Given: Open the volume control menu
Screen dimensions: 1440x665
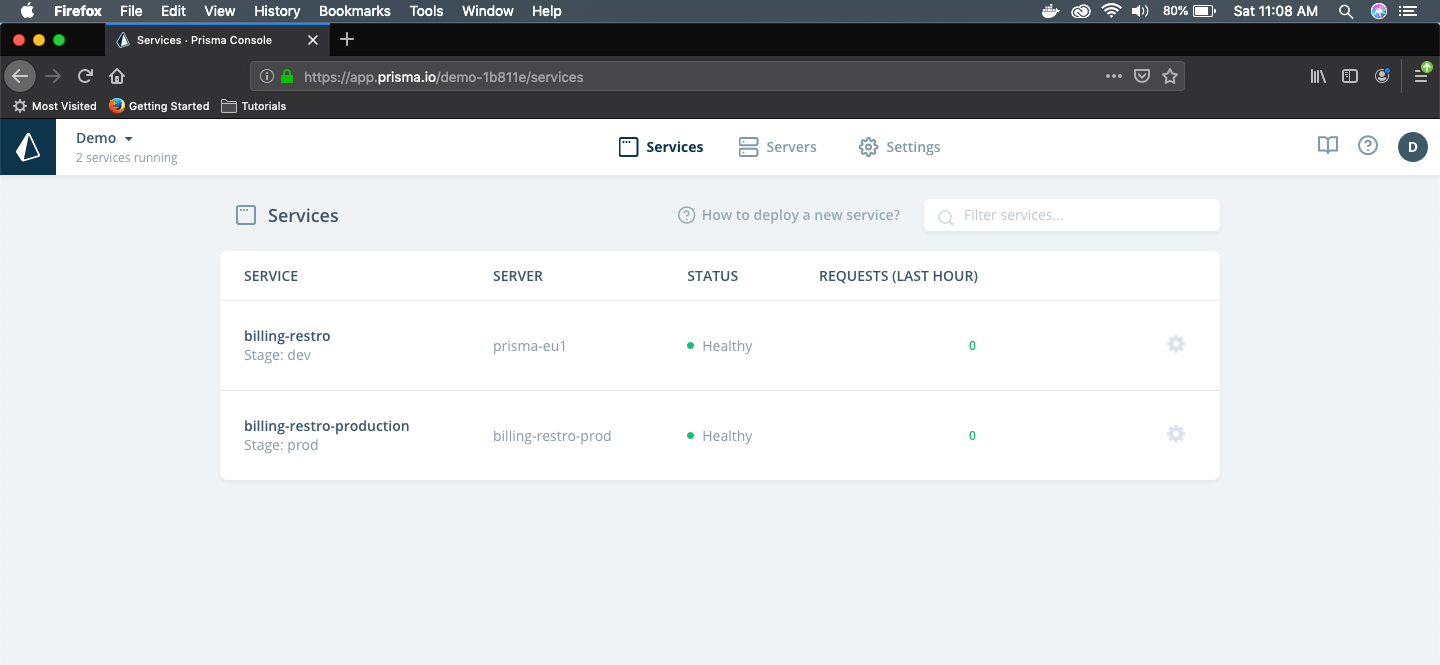Looking at the screenshot, I should [1140, 11].
